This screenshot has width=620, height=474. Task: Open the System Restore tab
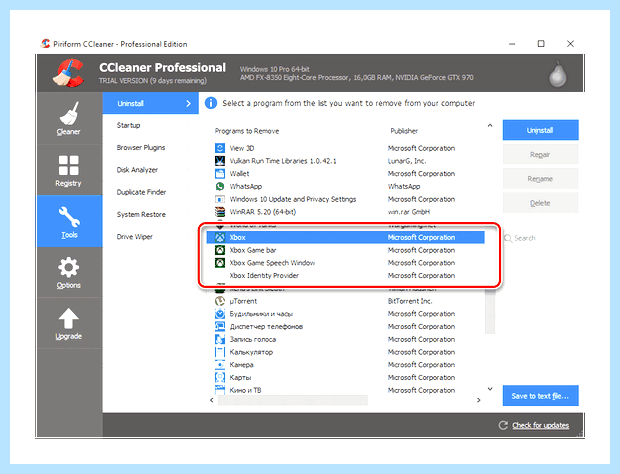151,214
